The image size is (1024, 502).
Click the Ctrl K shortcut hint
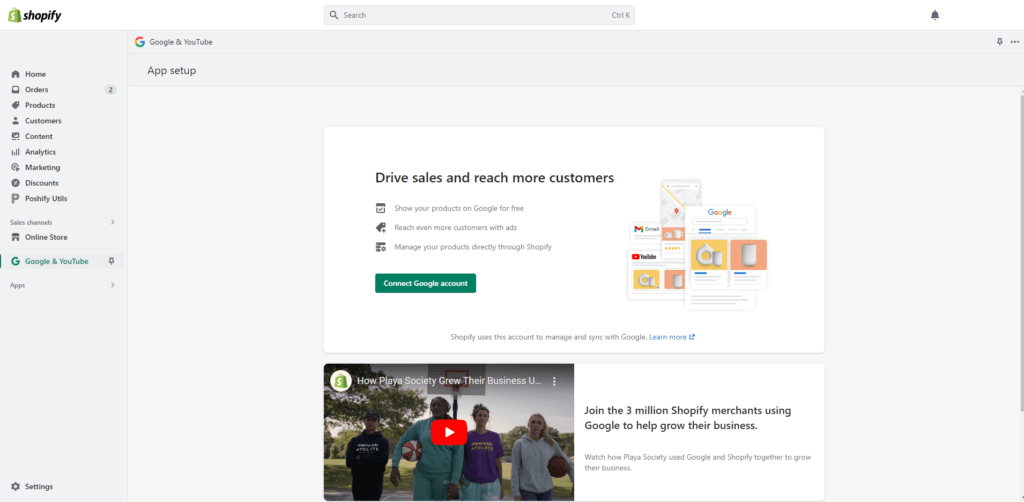tap(620, 15)
